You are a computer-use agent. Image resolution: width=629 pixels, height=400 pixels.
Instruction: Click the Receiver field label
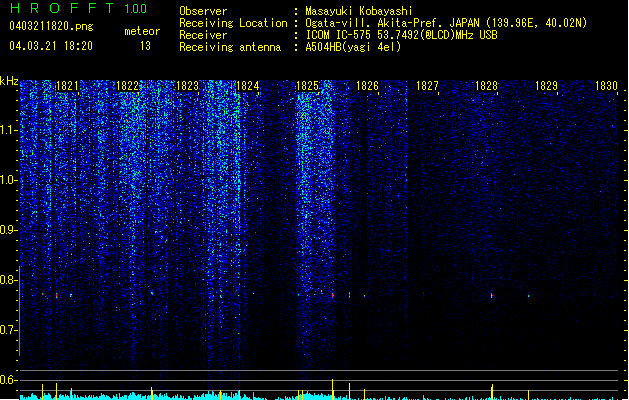tap(203, 35)
